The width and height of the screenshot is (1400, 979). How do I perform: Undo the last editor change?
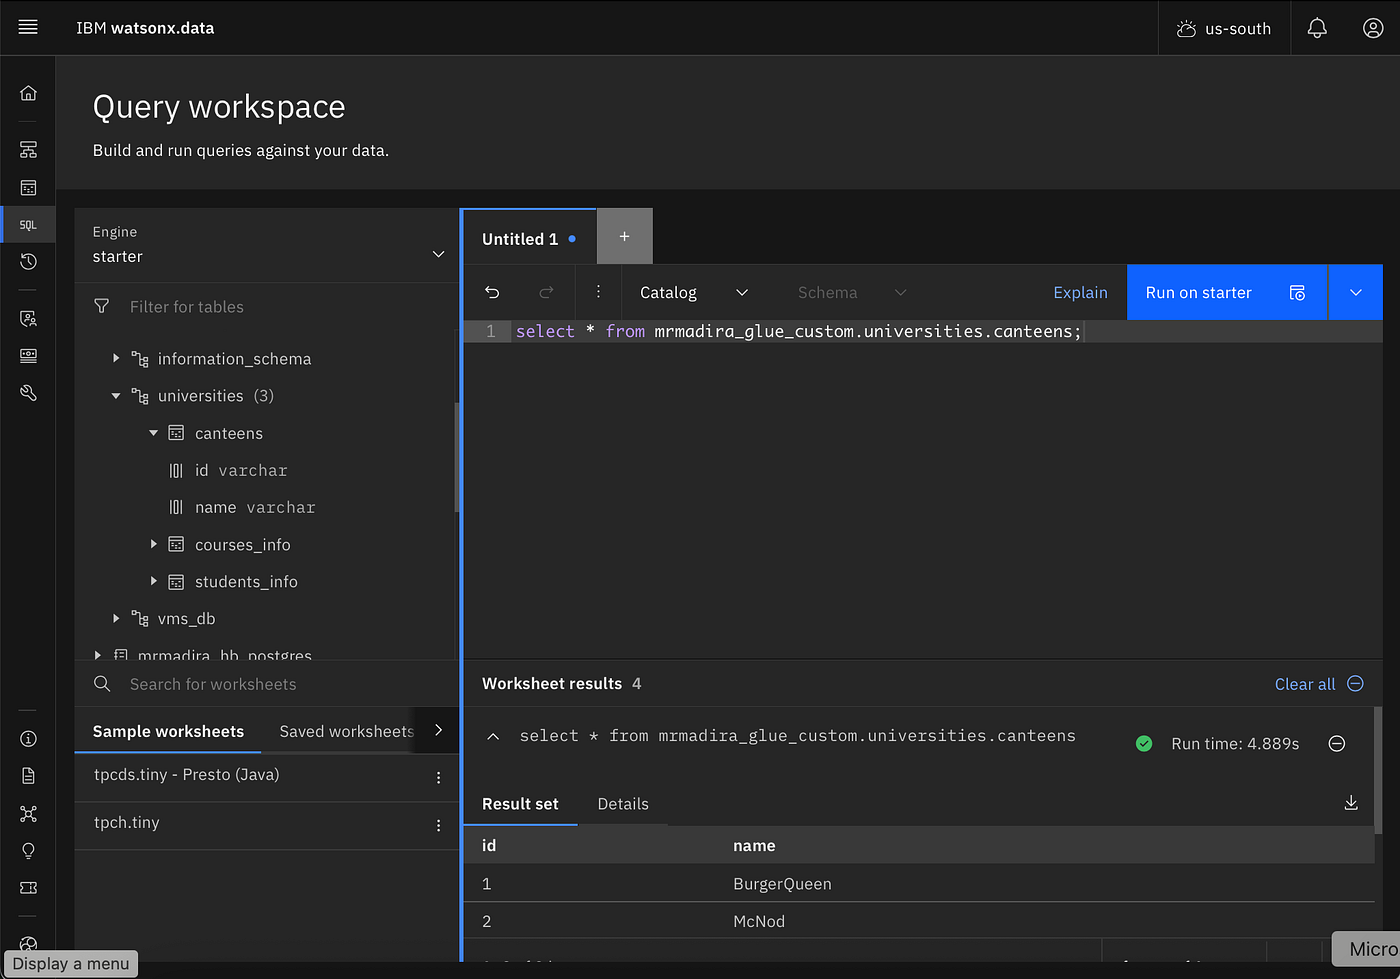492,292
